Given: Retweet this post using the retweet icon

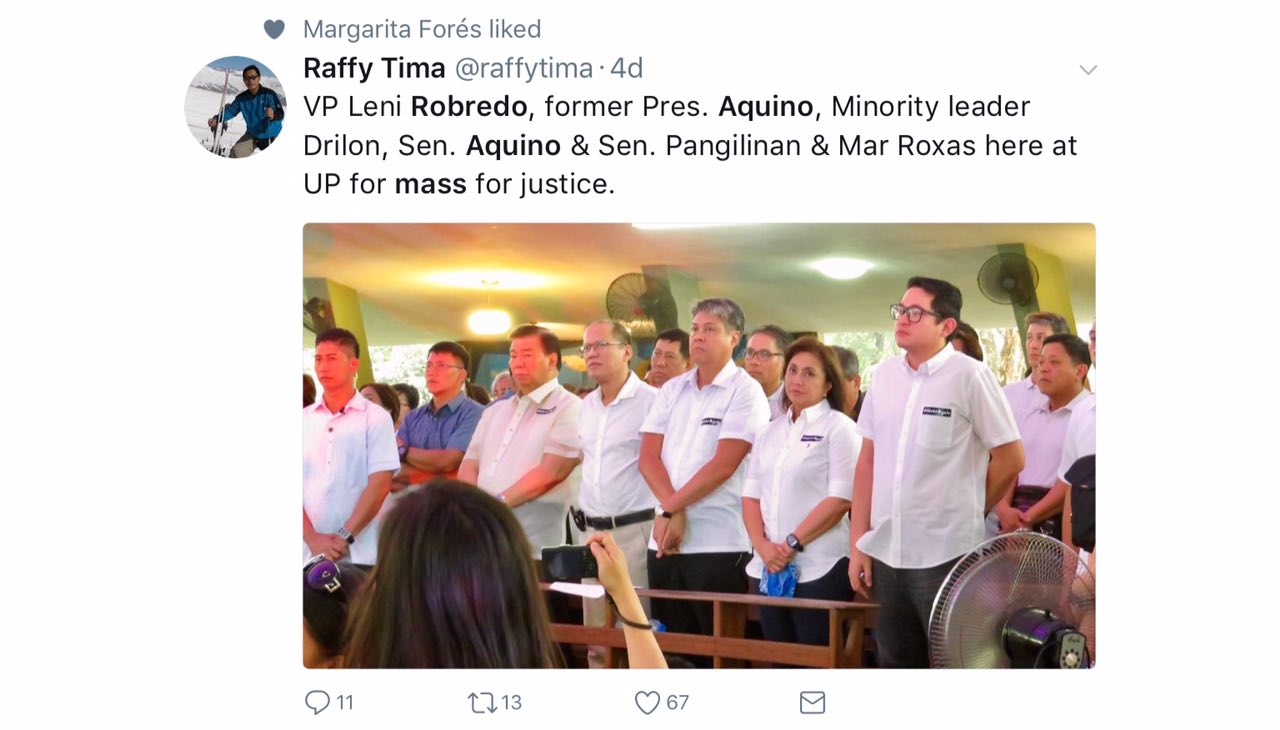Looking at the screenshot, I should tap(482, 703).
